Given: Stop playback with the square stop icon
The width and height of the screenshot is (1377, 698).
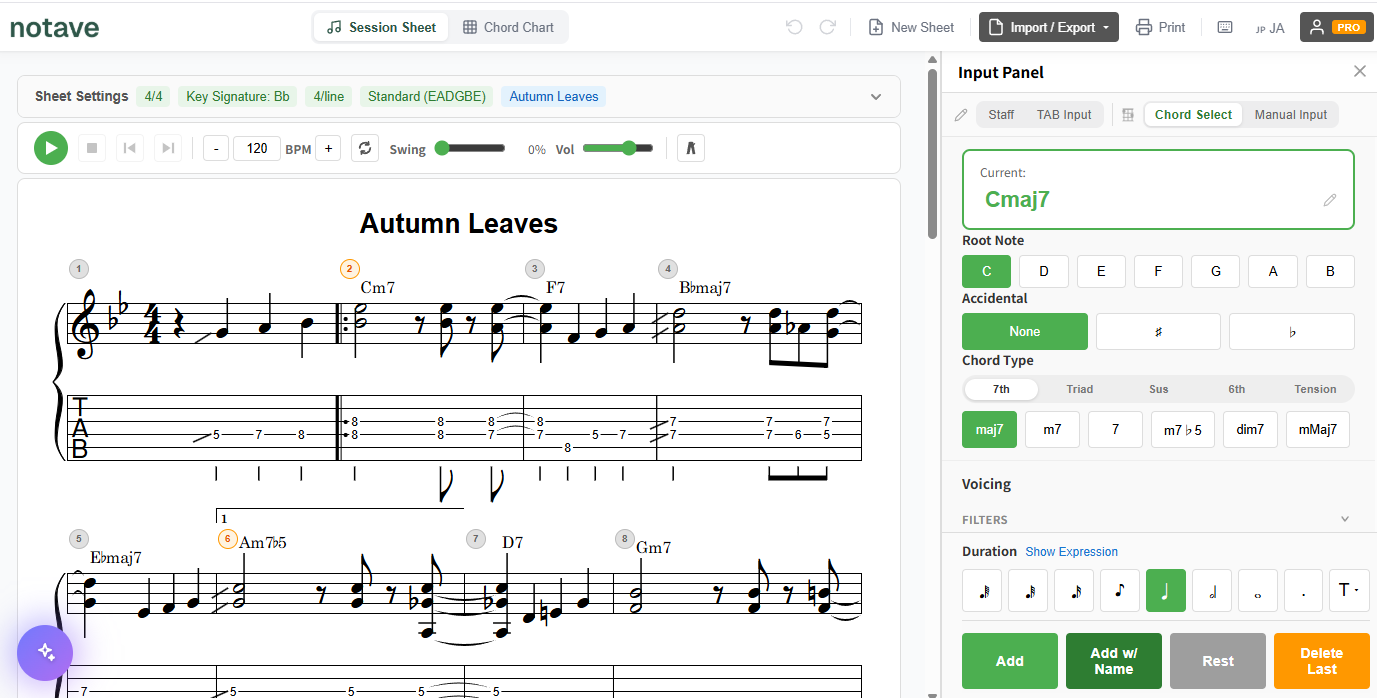Looking at the screenshot, I should coord(92,148).
